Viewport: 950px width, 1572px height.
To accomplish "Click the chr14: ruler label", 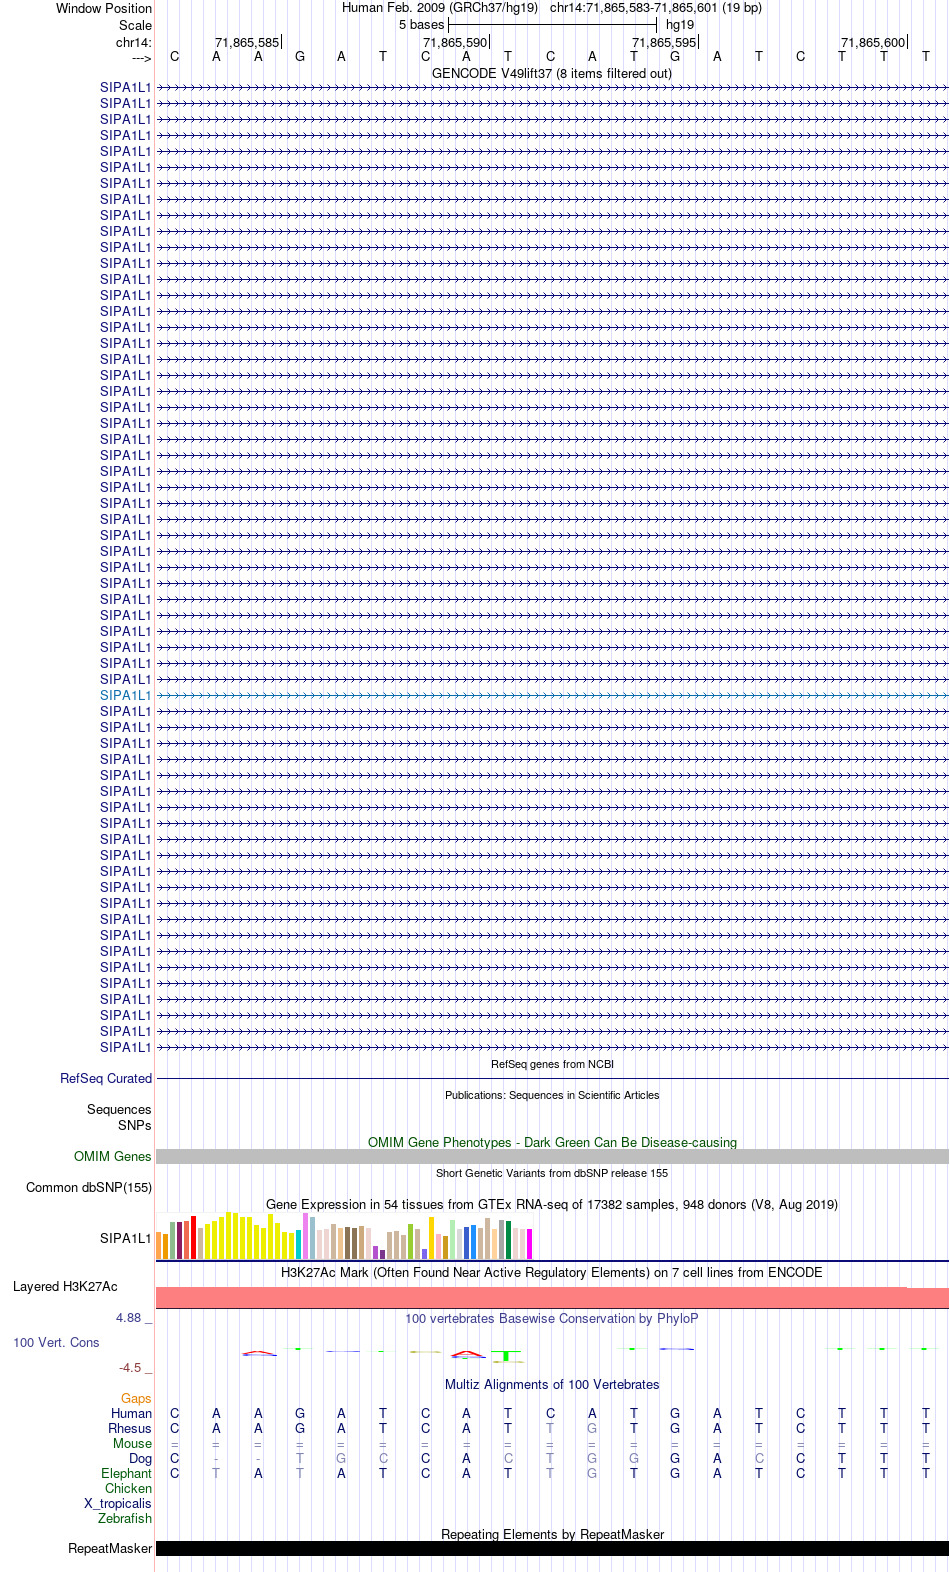I will tap(134, 42).
